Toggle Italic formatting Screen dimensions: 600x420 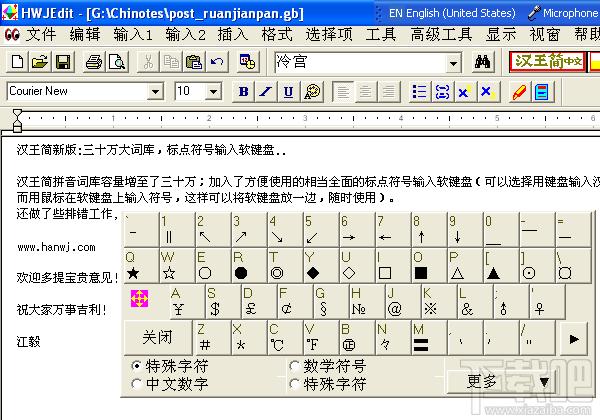[x=266, y=92]
